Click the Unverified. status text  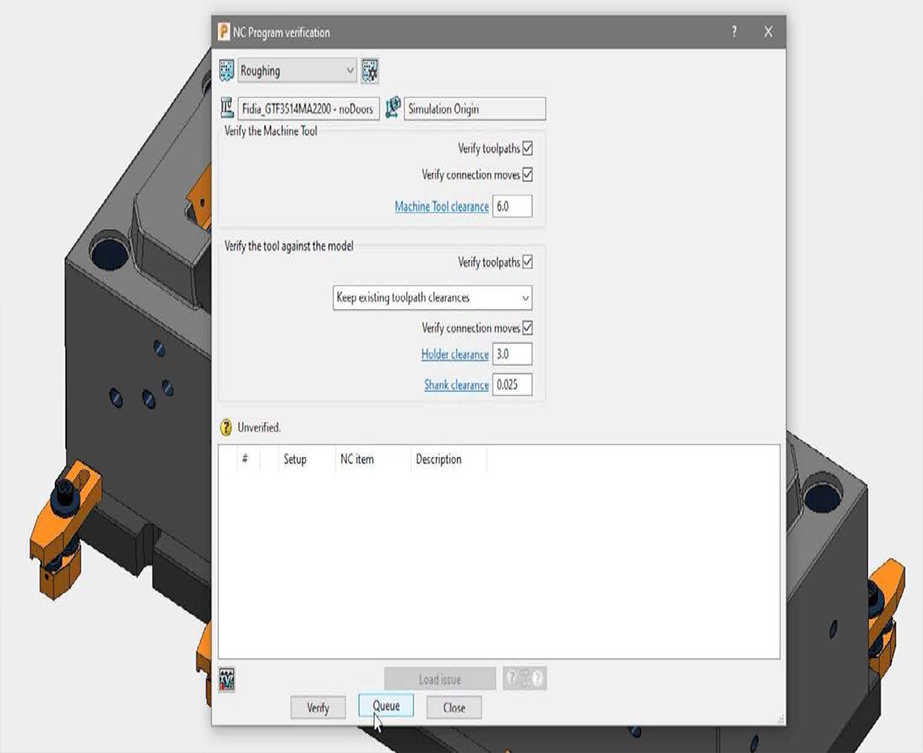click(x=259, y=427)
